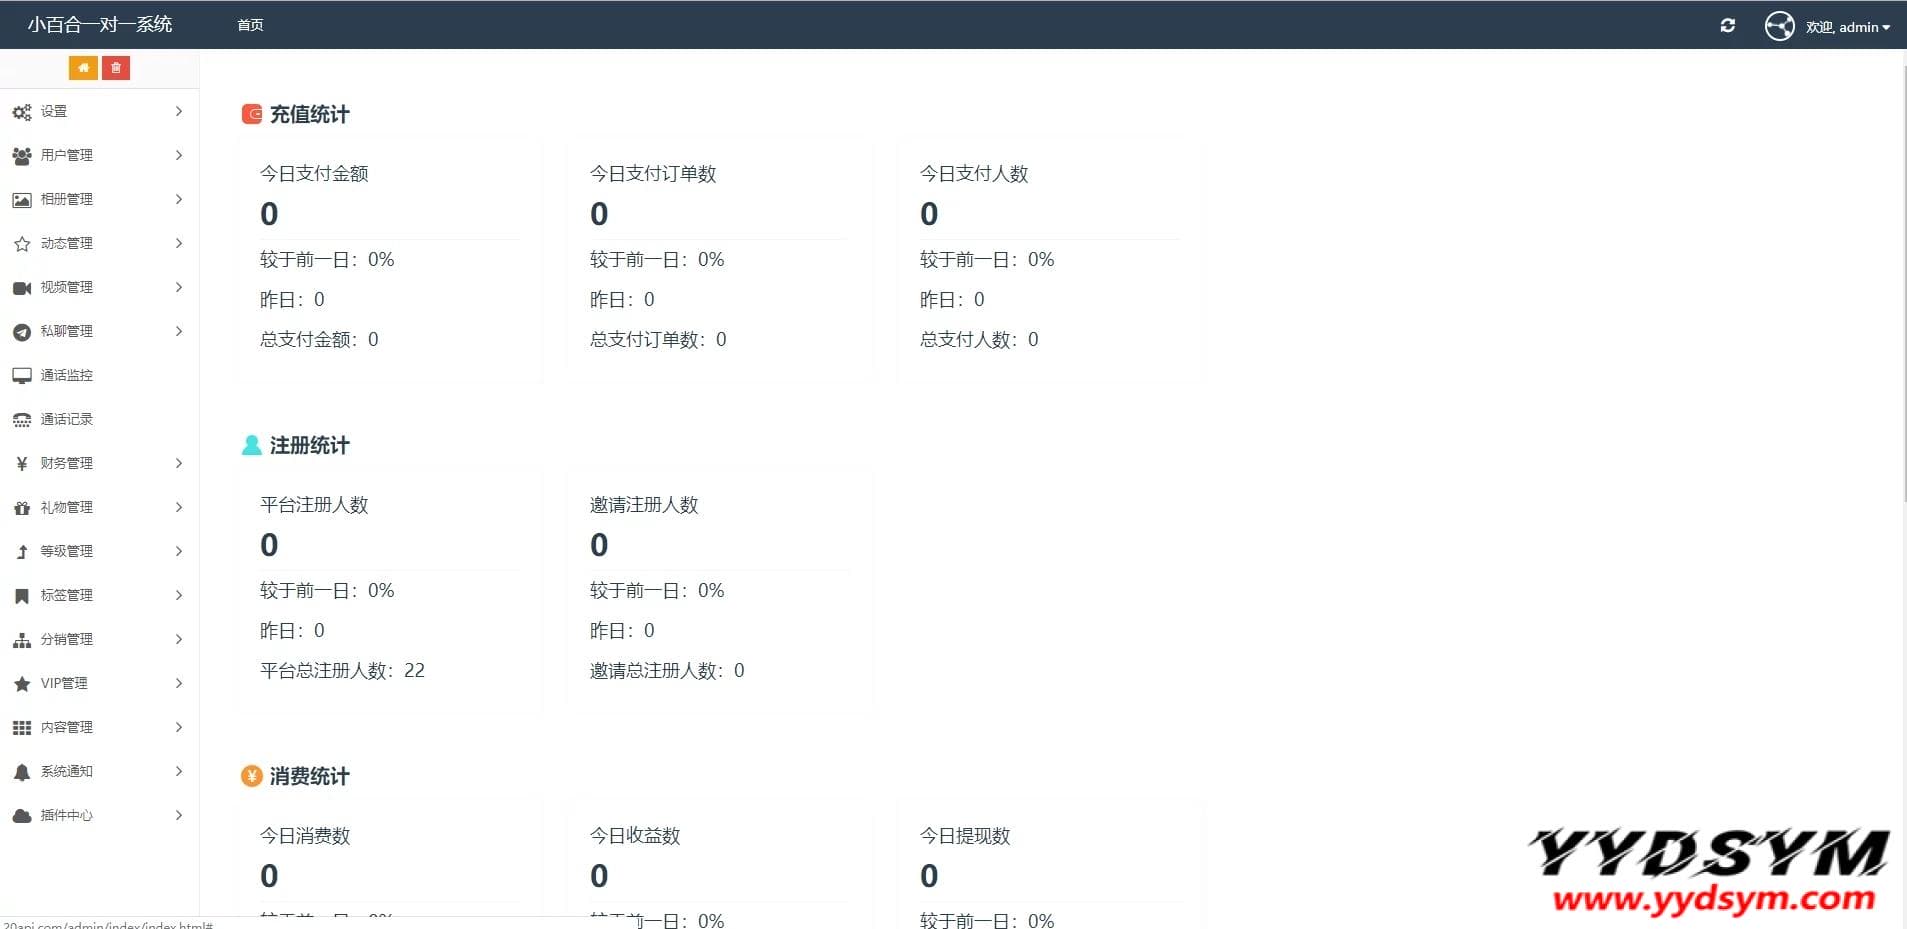Click the person icon next to 注册统计
The image size is (1907, 929).
[252, 445]
